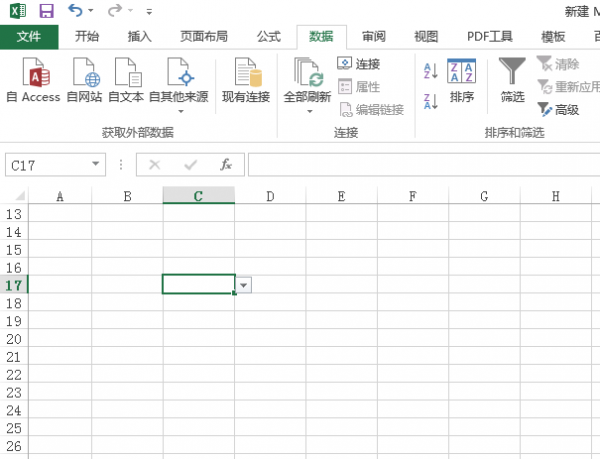Click the Excel application icon

tap(18, 11)
